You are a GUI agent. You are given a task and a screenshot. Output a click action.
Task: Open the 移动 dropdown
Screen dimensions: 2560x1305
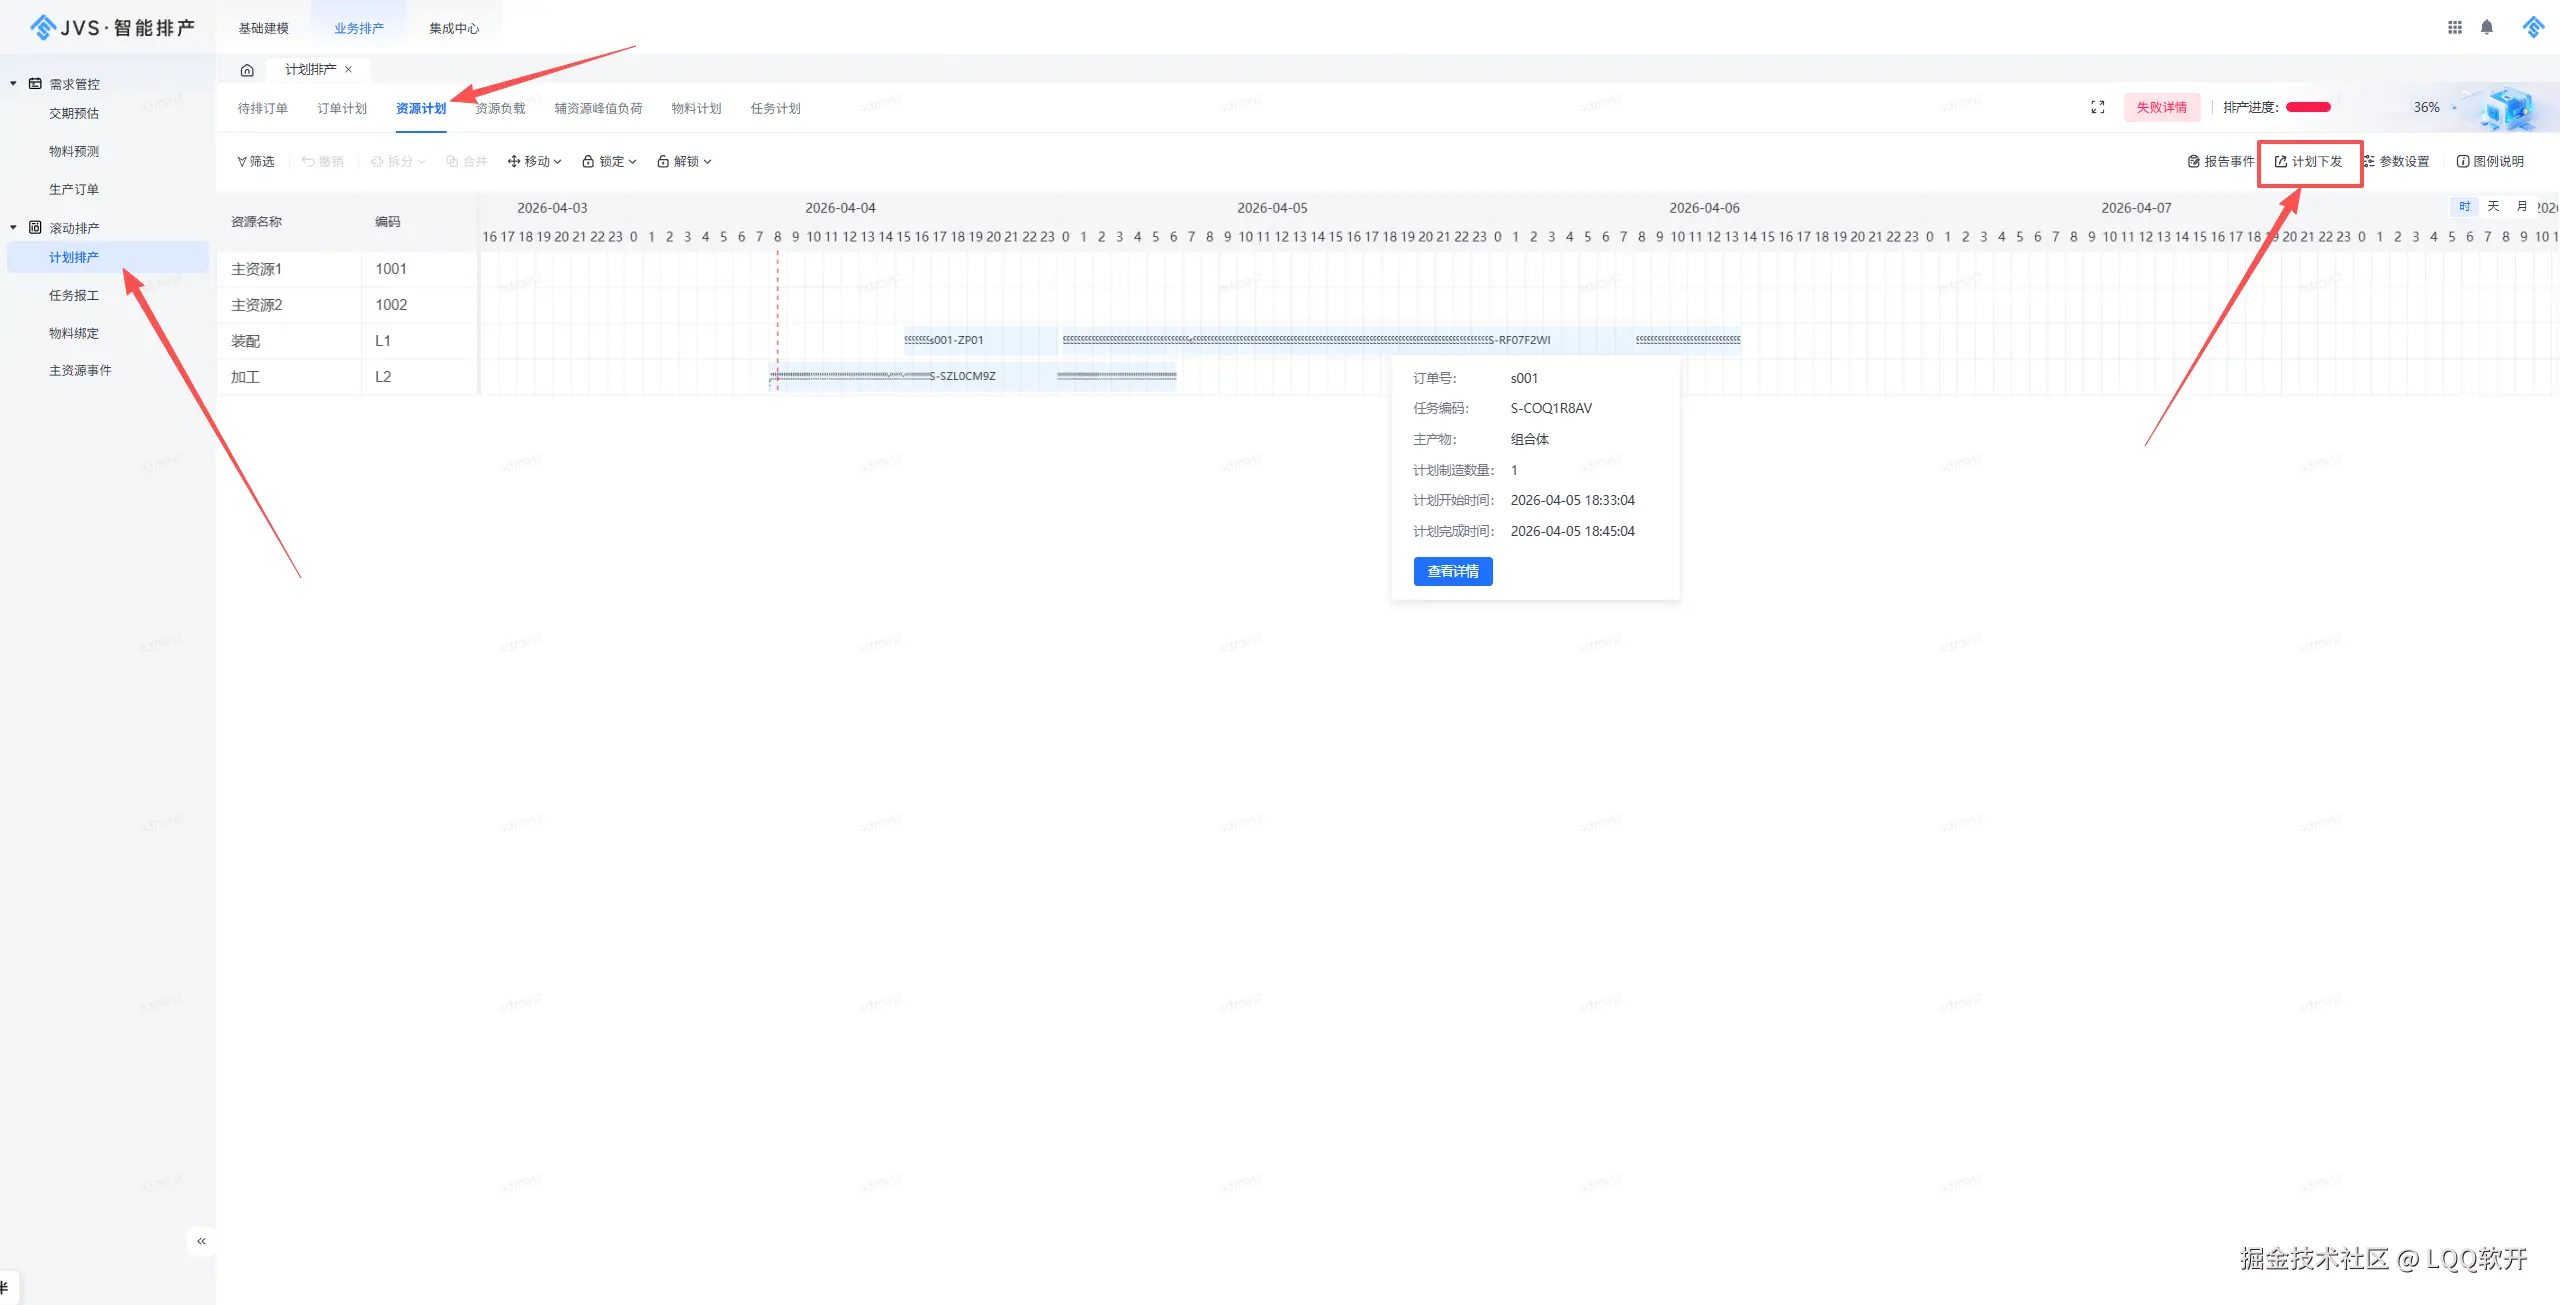click(535, 161)
